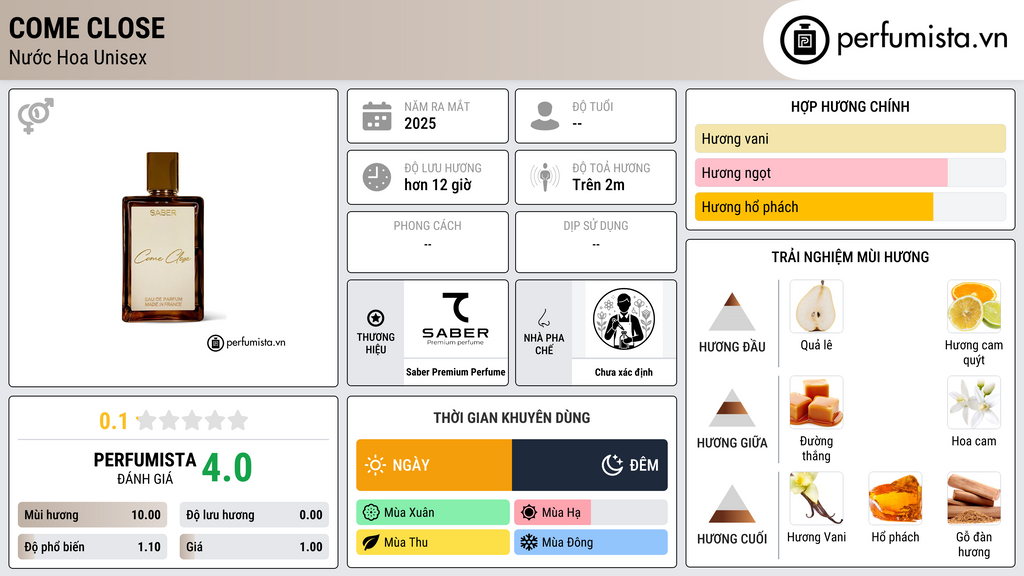
Task: Click the Trên 2m sillage value
Action: 598,185
